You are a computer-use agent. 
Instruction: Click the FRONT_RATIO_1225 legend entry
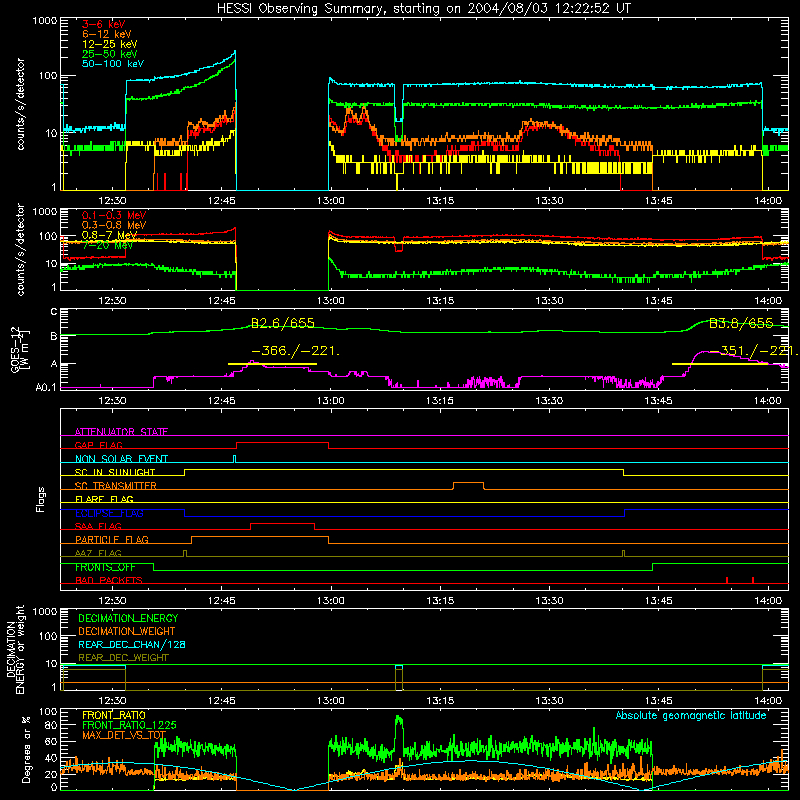[x=129, y=725]
